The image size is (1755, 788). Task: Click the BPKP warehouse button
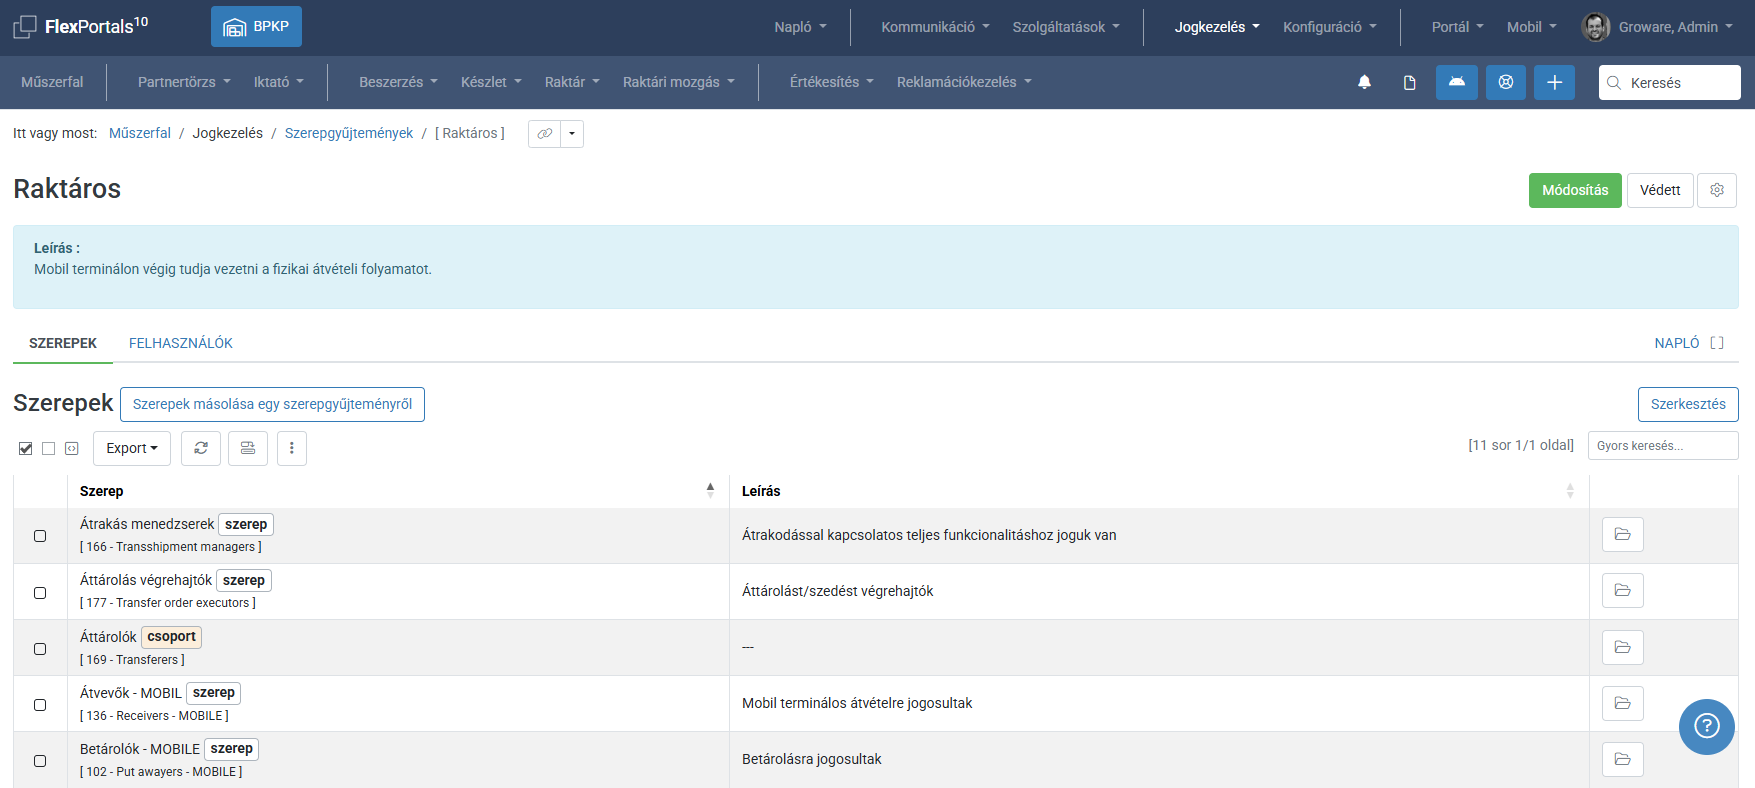coord(256,27)
